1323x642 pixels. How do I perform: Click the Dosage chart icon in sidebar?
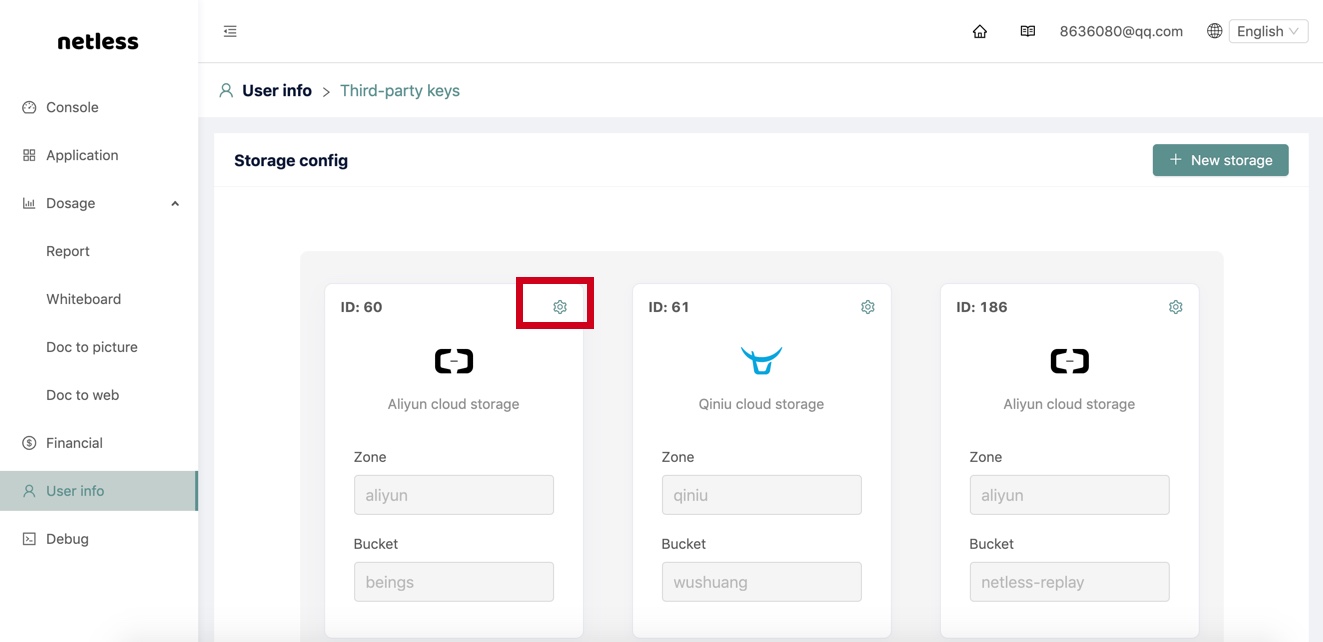coord(29,203)
